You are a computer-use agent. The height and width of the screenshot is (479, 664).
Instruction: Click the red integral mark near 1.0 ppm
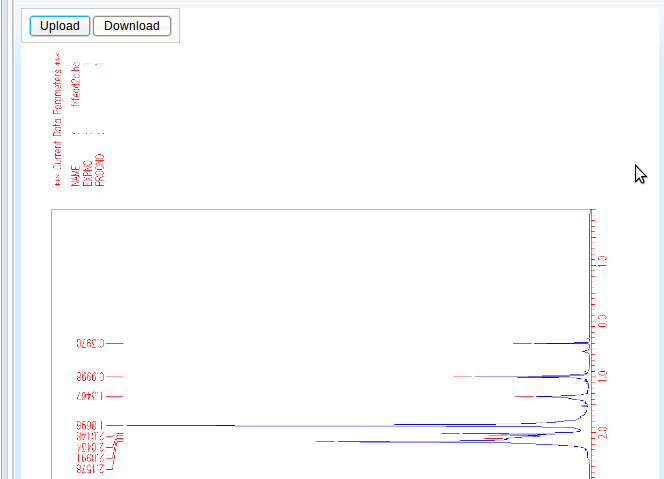coord(462,377)
